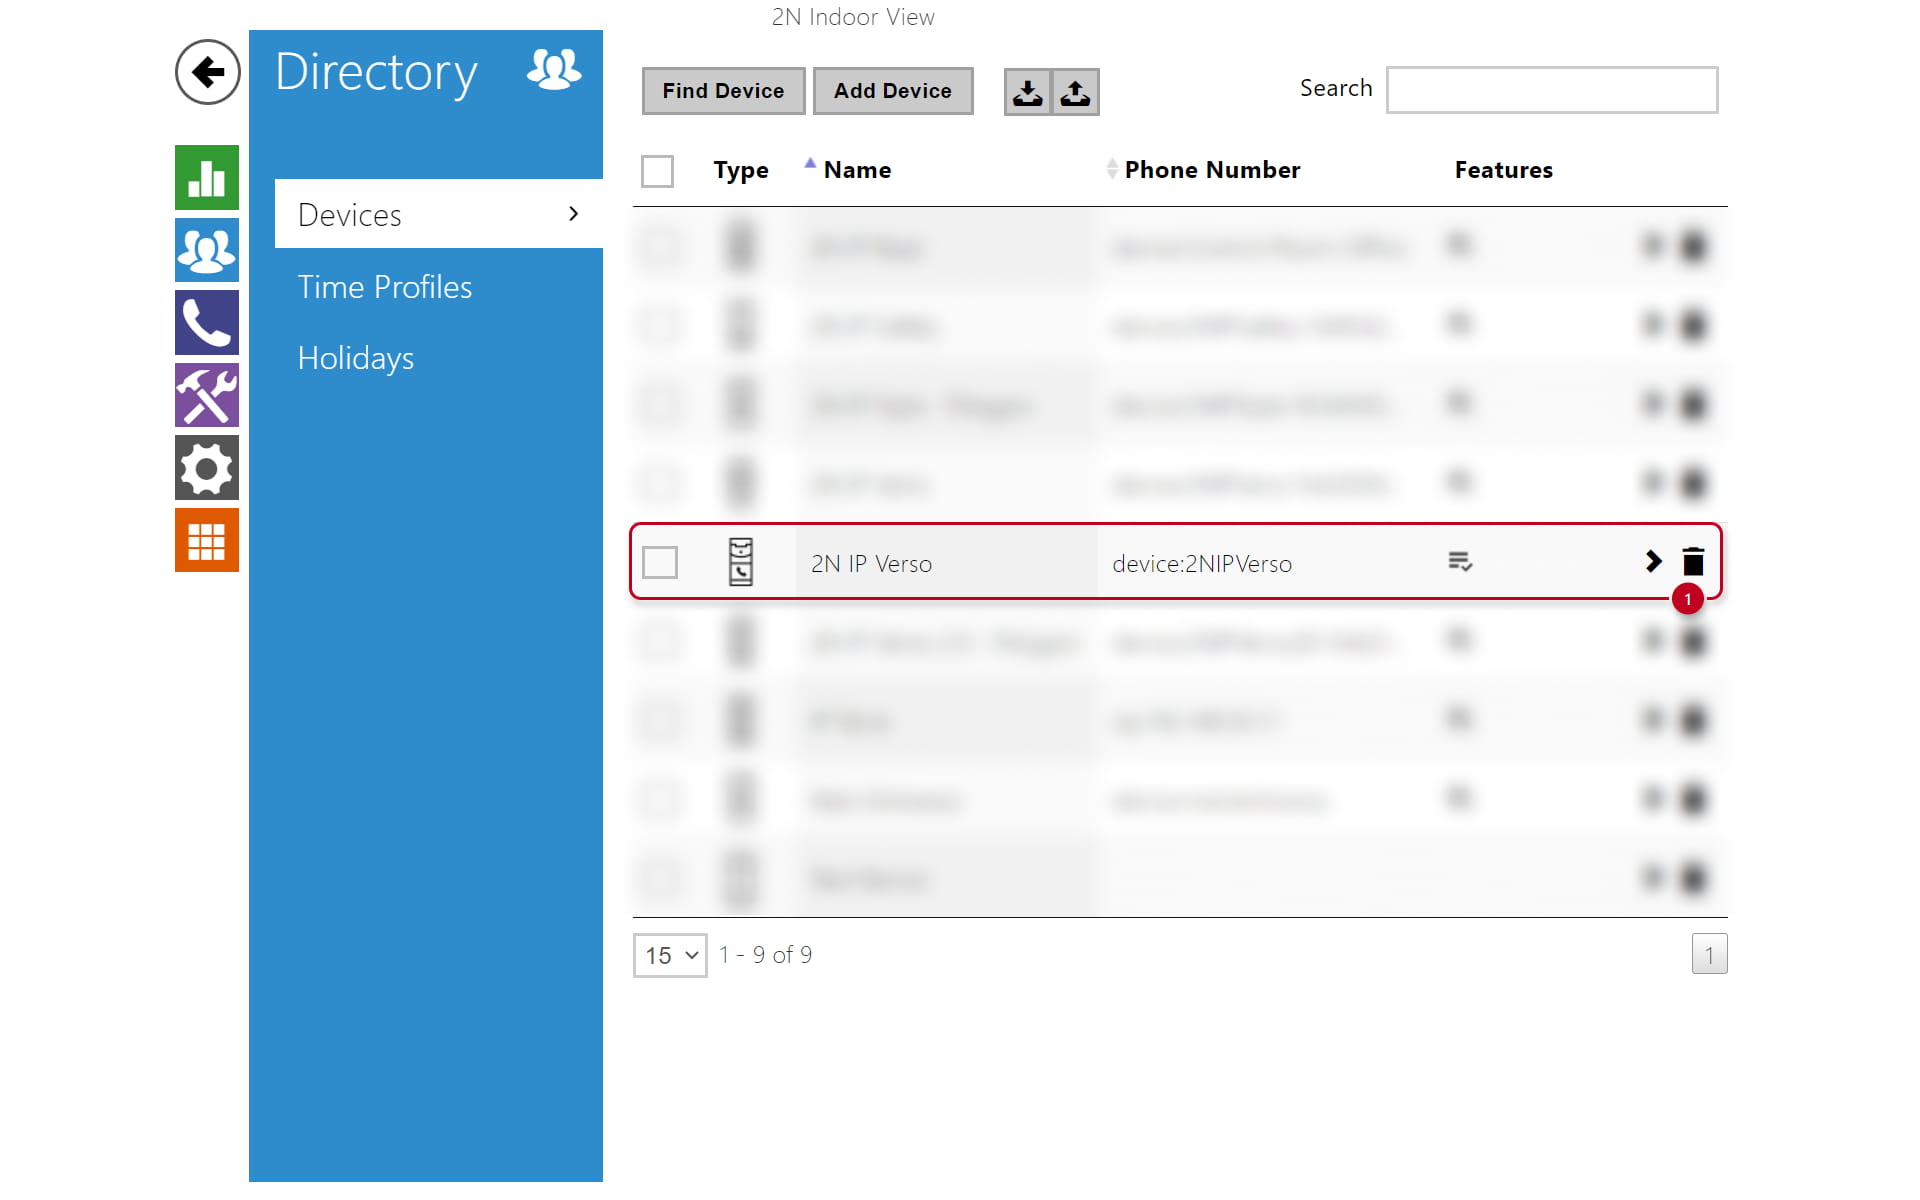Click the import/download directory icon
1920x1200 pixels.
coord(1028,92)
